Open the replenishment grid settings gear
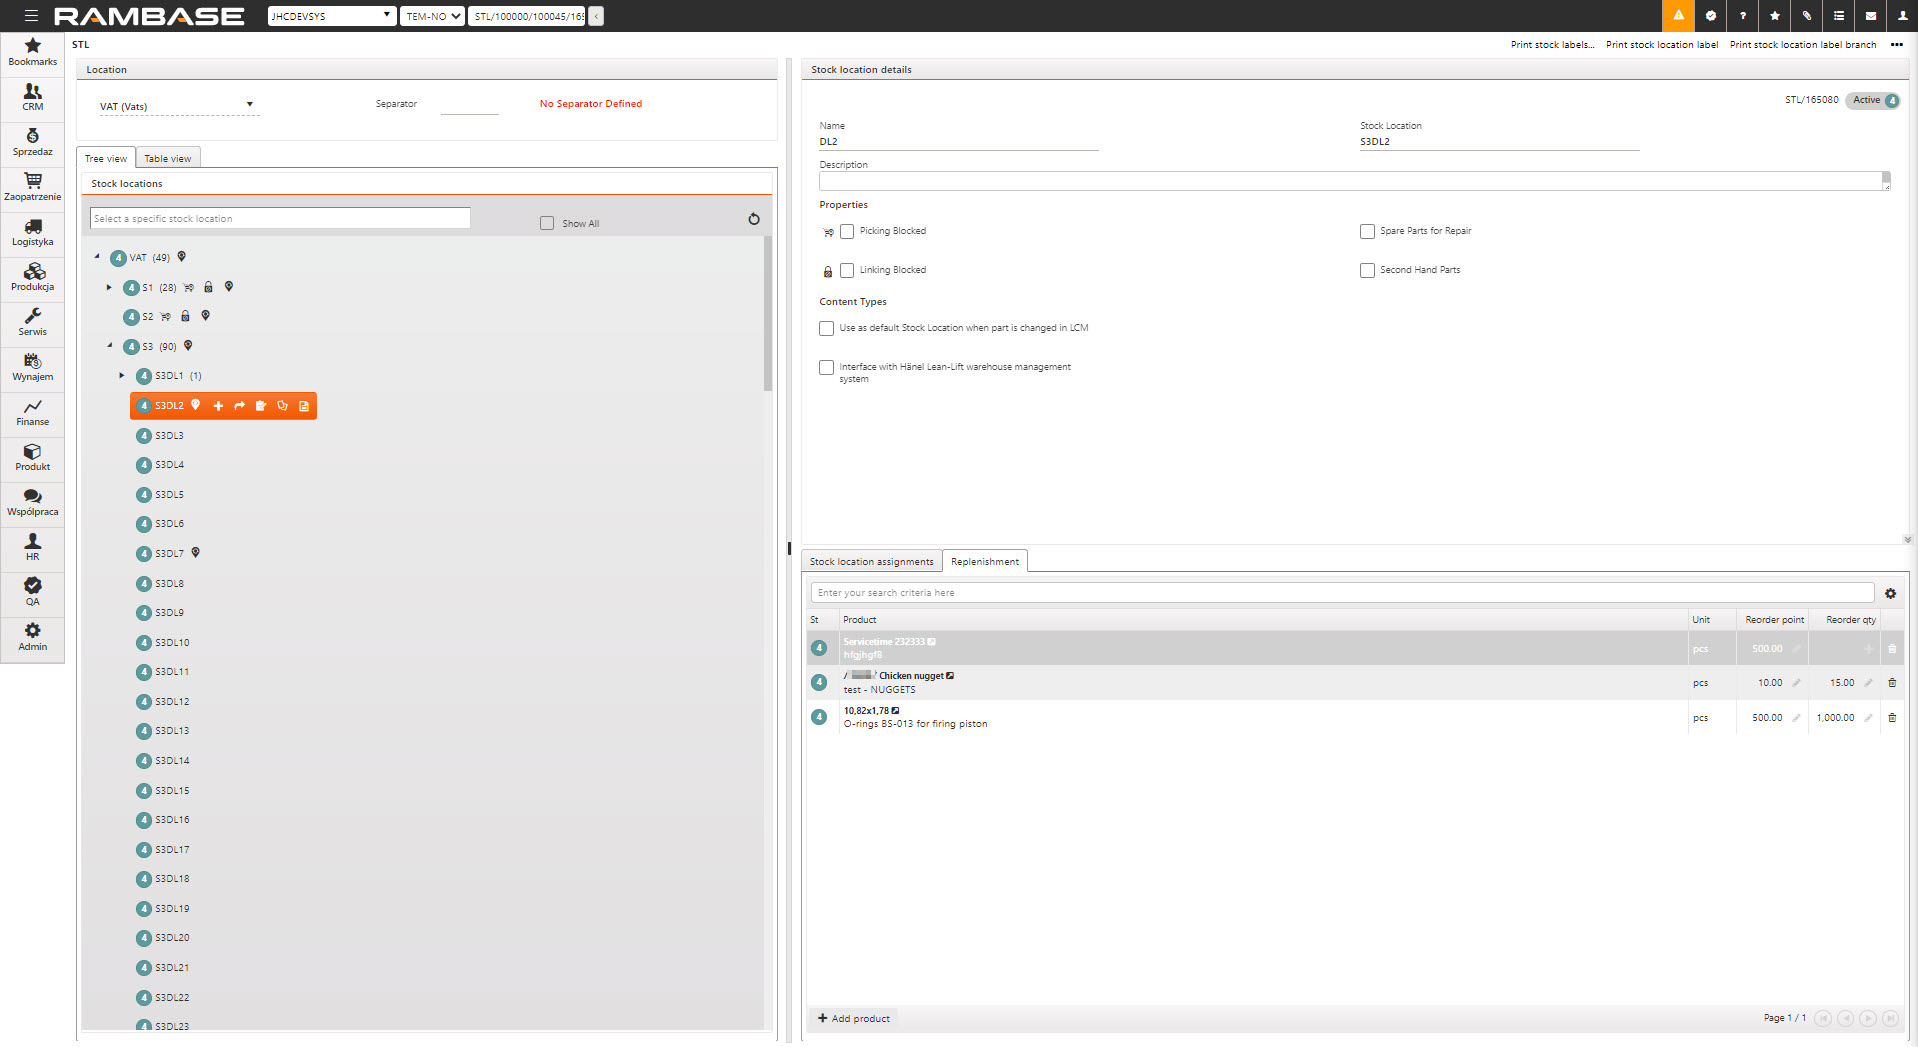Image resolution: width=1918 pixels, height=1047 pixels. [1890, 594]
